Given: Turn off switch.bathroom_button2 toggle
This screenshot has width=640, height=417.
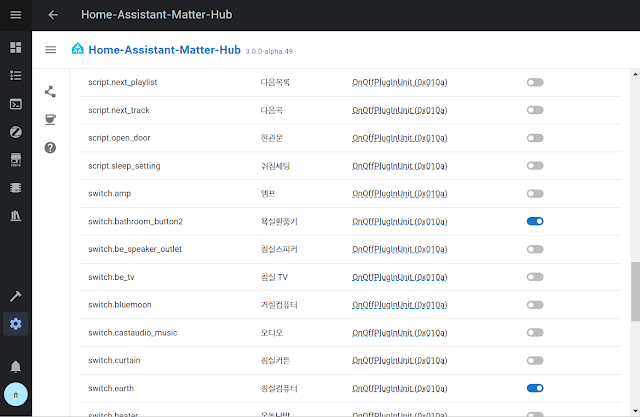Looking at the screenshot, I should click(x=535, y=221).
